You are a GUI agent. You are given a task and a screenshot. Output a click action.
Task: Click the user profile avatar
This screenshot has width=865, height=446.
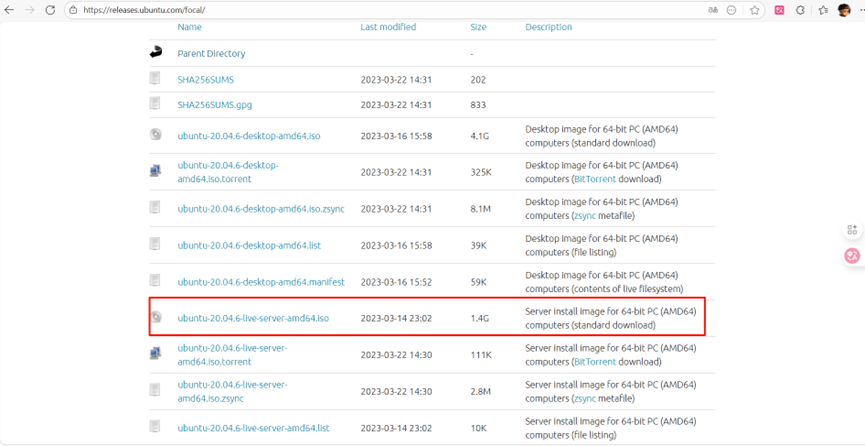(x=844, y=10)
